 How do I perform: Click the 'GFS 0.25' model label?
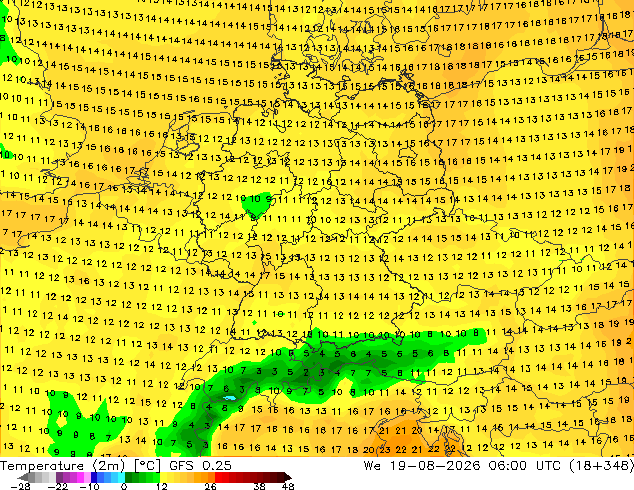[x=200, y=466]
